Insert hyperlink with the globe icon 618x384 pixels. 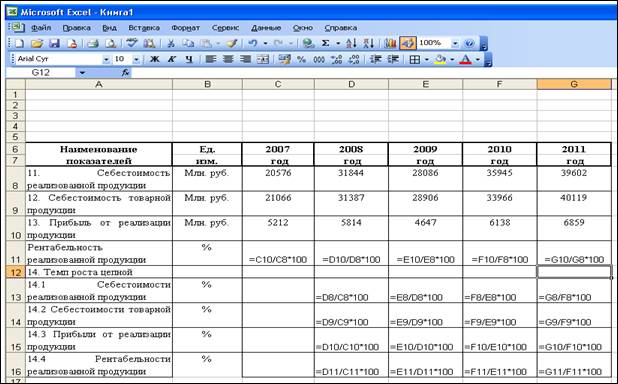[308, 43]
